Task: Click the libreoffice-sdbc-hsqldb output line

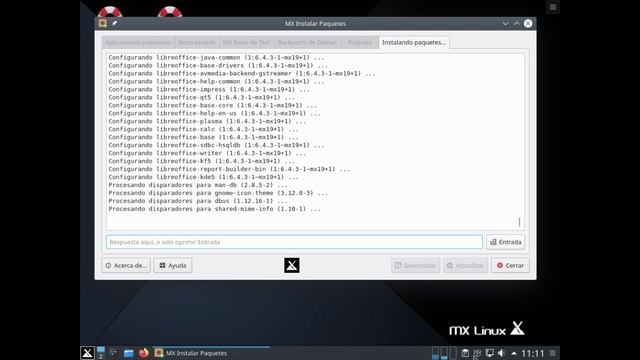Action: pos(216,145)
